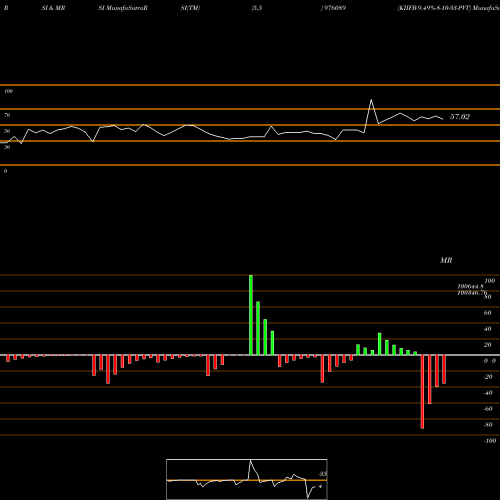Screen dimensions: 500x500
Task: Click the 'SI MunafaSutraR' header text
Action: point(123,8)
